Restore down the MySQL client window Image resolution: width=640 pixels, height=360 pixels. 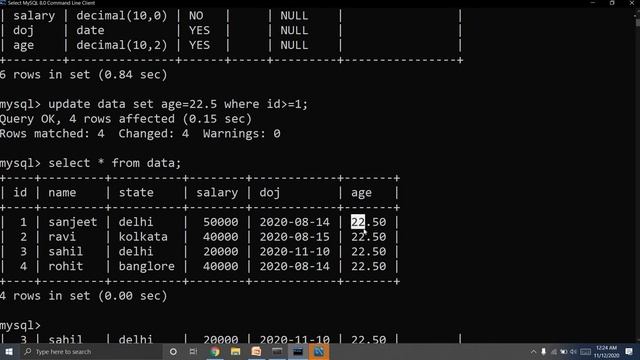point(612,3)
